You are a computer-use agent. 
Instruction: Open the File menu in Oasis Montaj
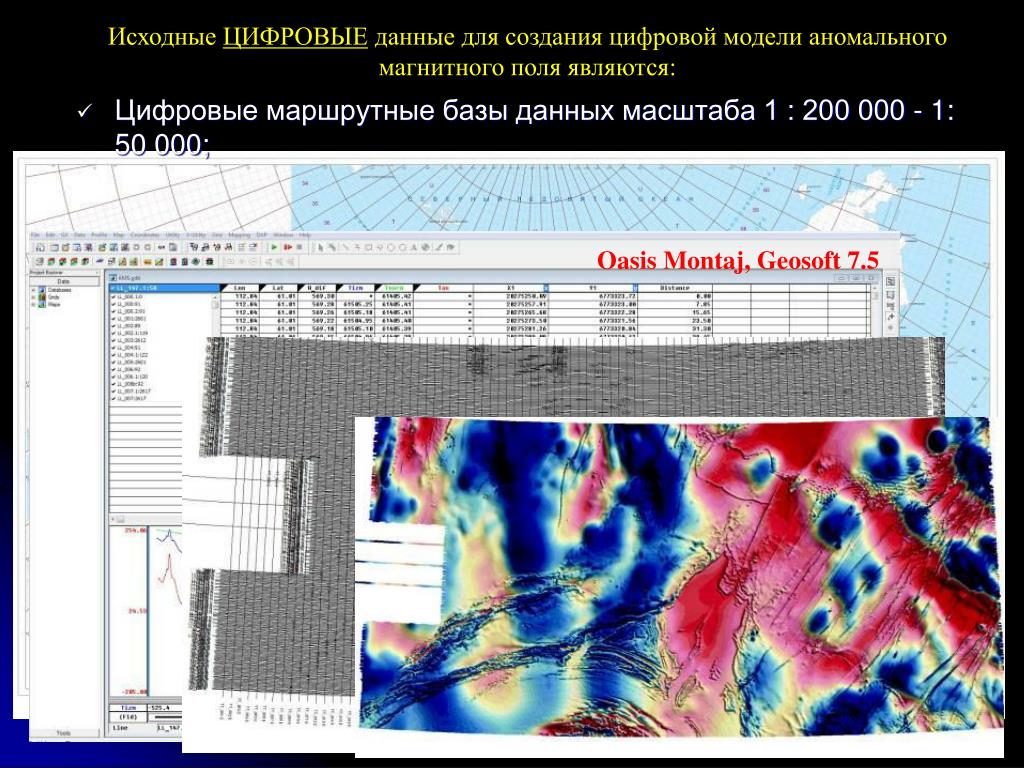click(35, 235)
